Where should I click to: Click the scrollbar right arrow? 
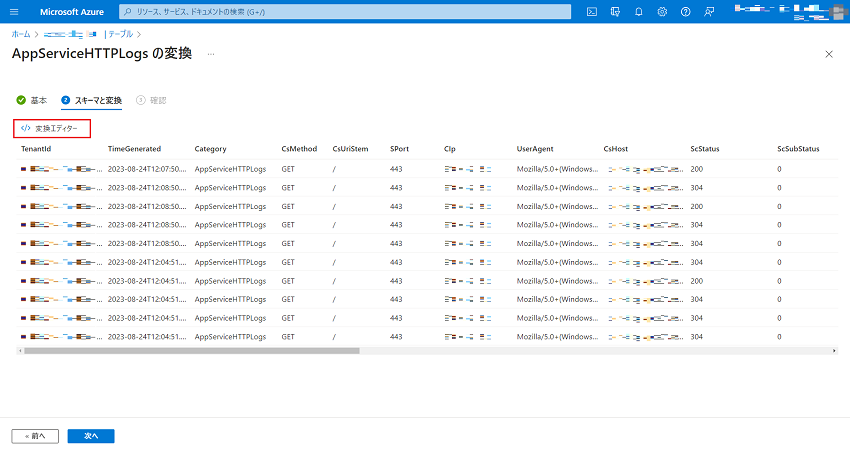tap(834, 351)
